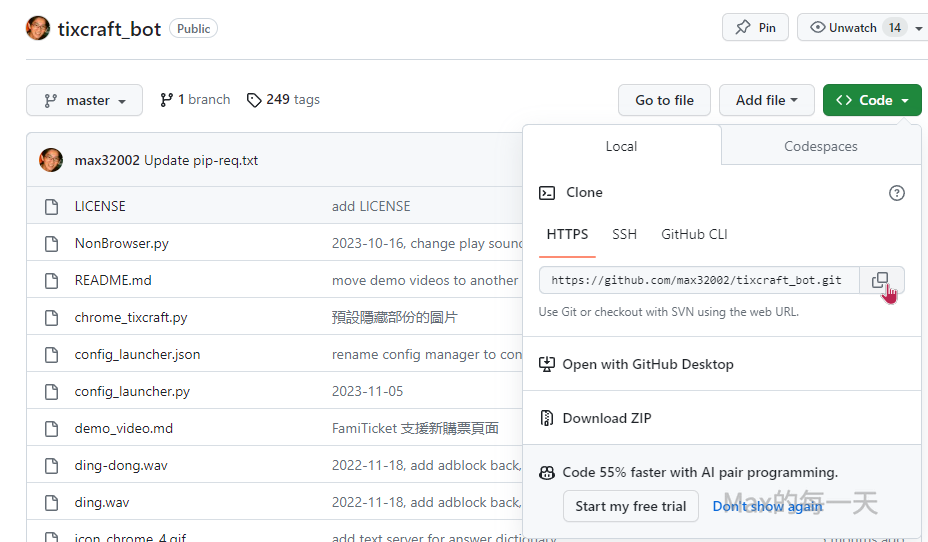Select Open with GitHub Desktop

pyautogui.click(x=647, y=364)
